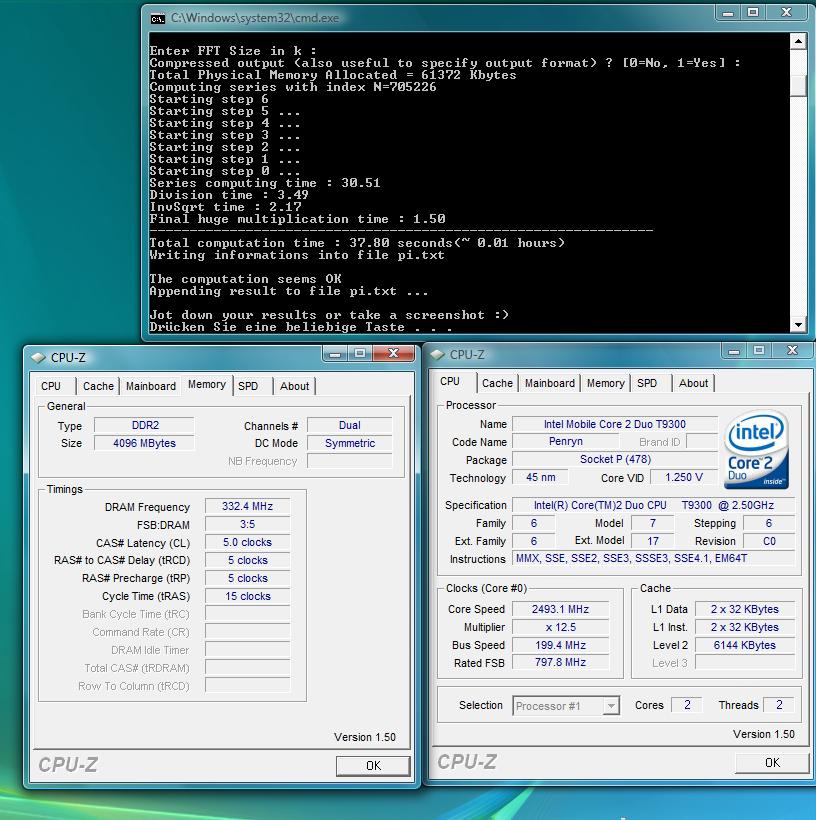This screenshot has width=816, height=820.
Task: Click the cmd.exe title bar icon
Action: [157, 19]
